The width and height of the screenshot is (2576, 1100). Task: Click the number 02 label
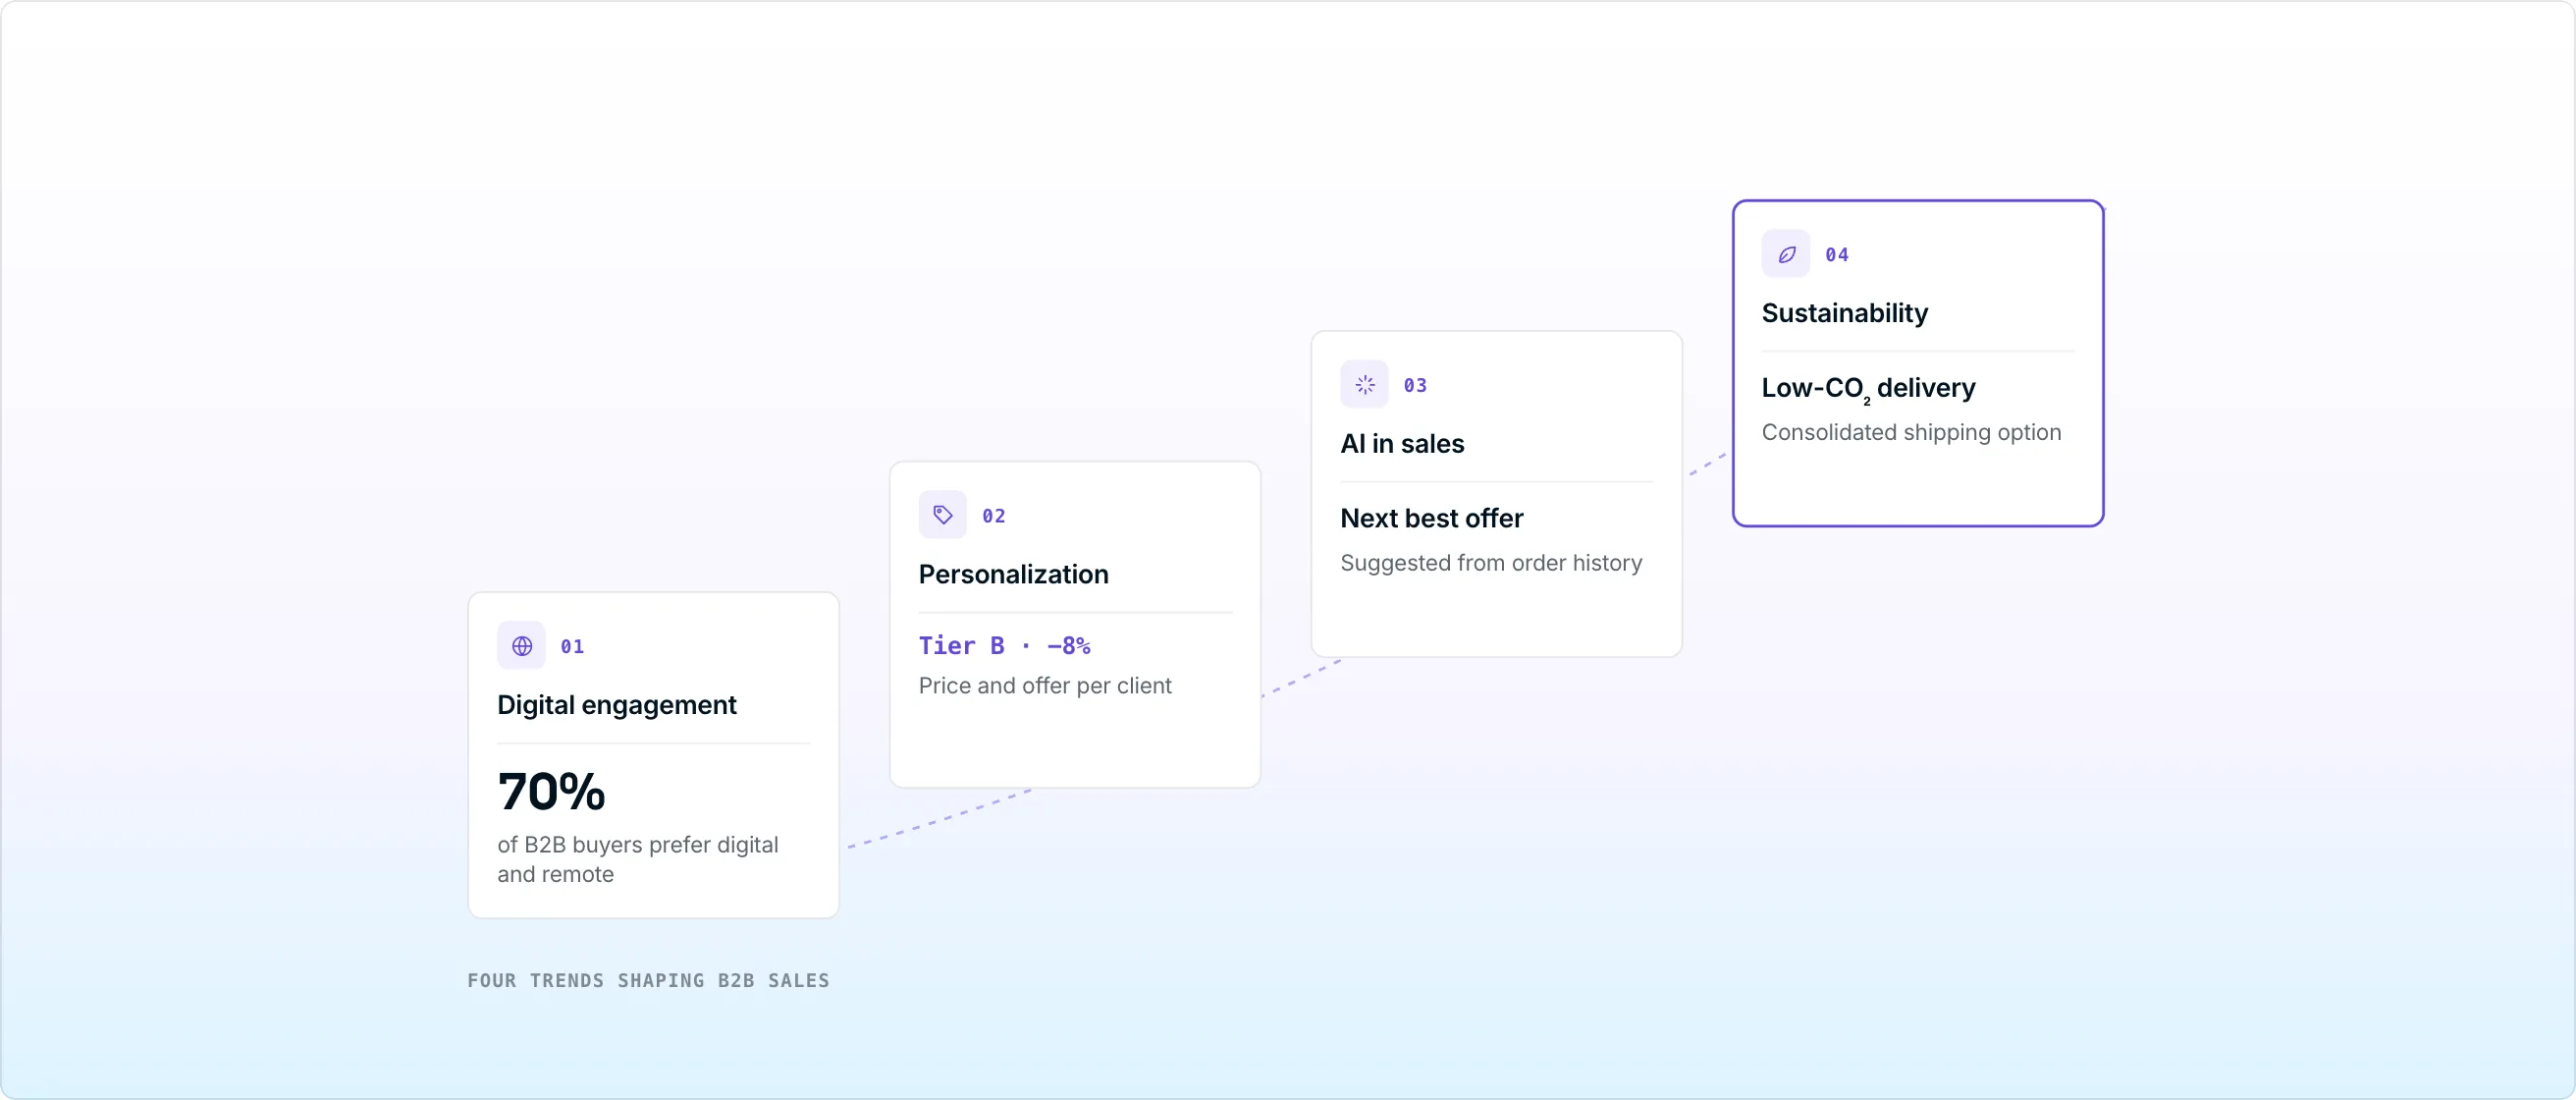(994, 516)
